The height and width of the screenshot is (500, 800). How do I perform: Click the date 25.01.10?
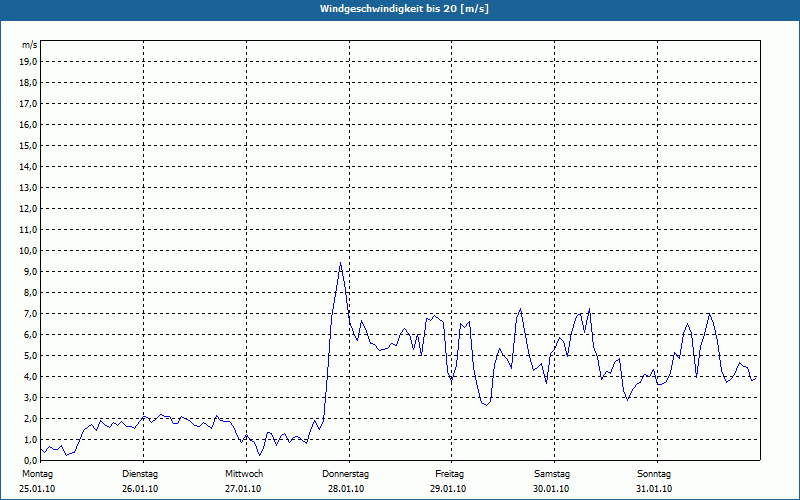tap(37, 489)
